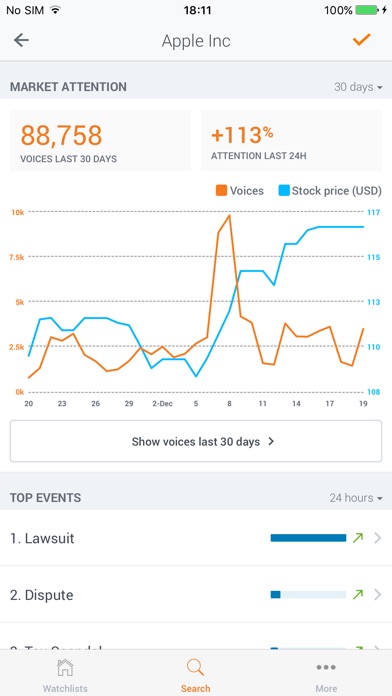
Task: Toggle the orange watchlist checkmark
Action: (361, 40)
